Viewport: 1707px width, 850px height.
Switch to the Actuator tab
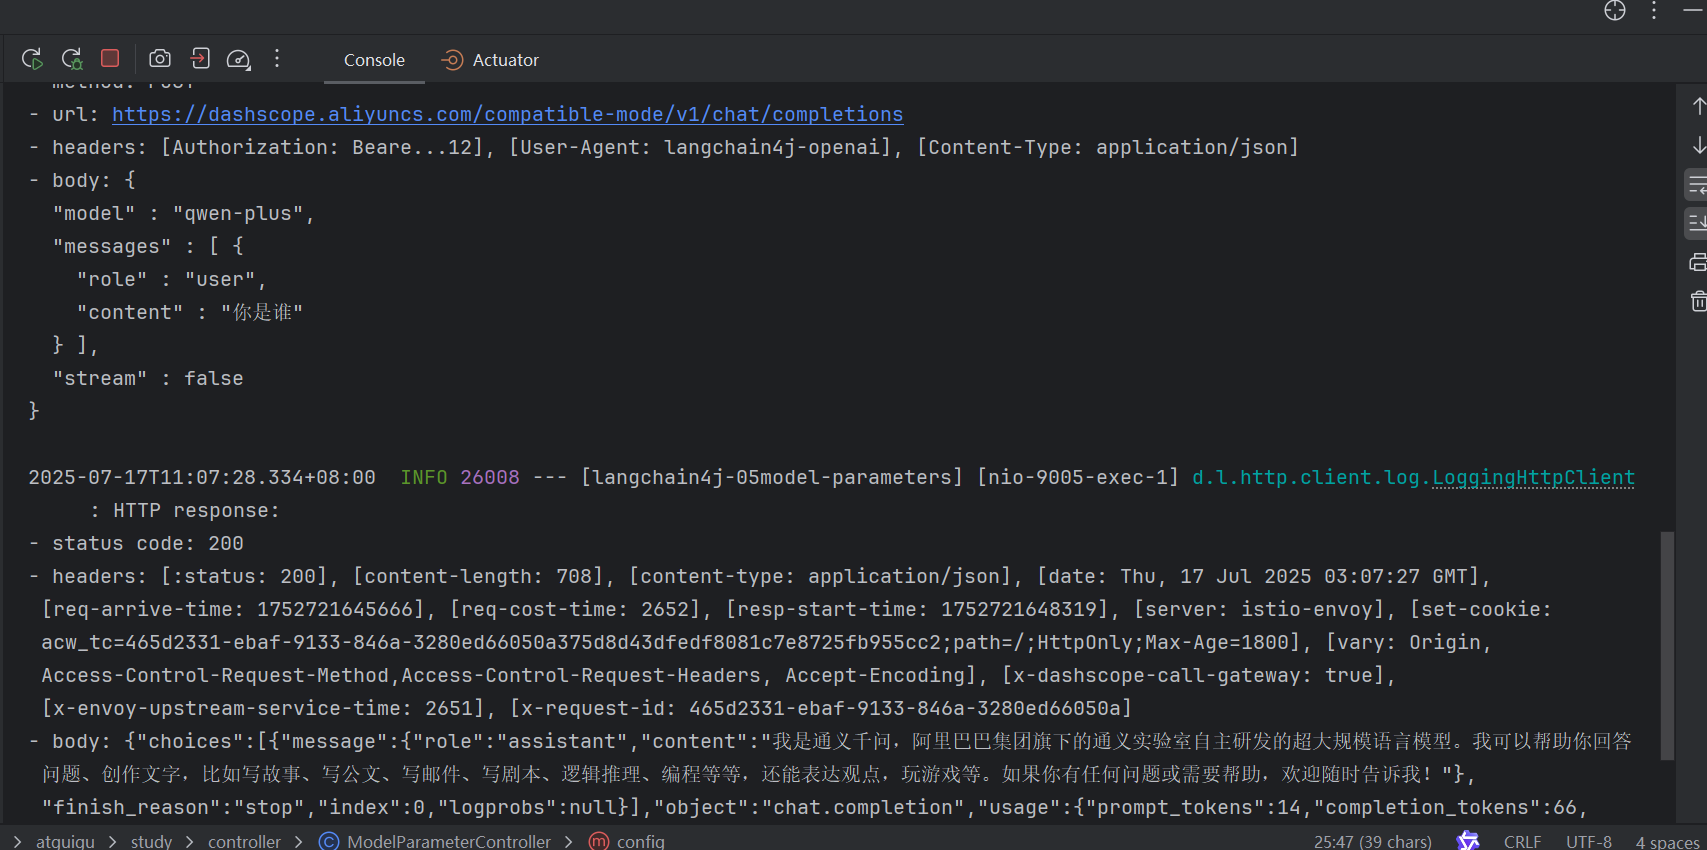click(x=491, y=60)
